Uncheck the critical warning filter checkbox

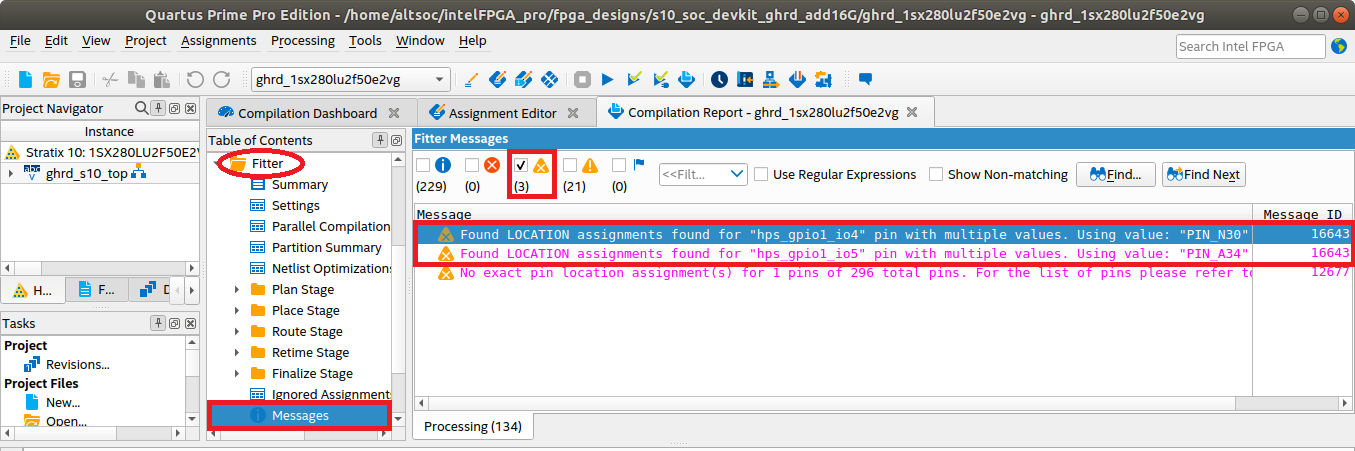[521, 166]
